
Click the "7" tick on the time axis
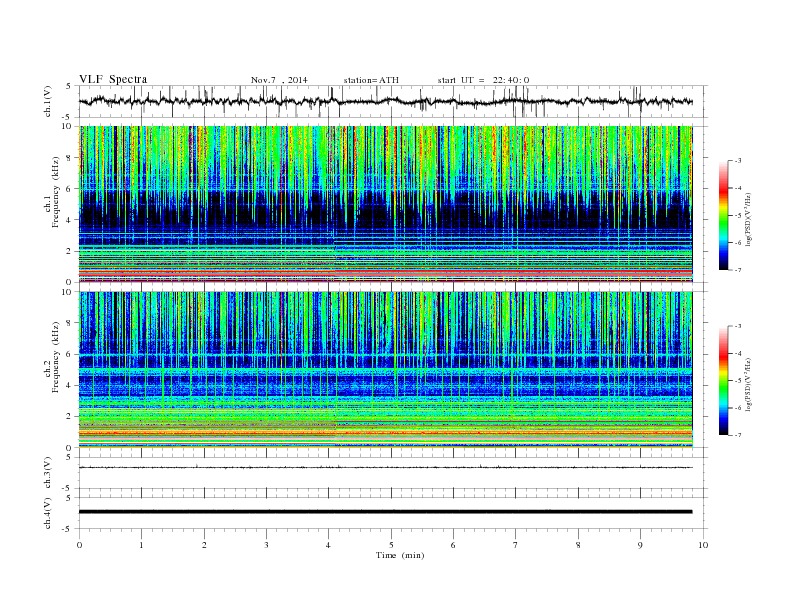click(516, 545)
